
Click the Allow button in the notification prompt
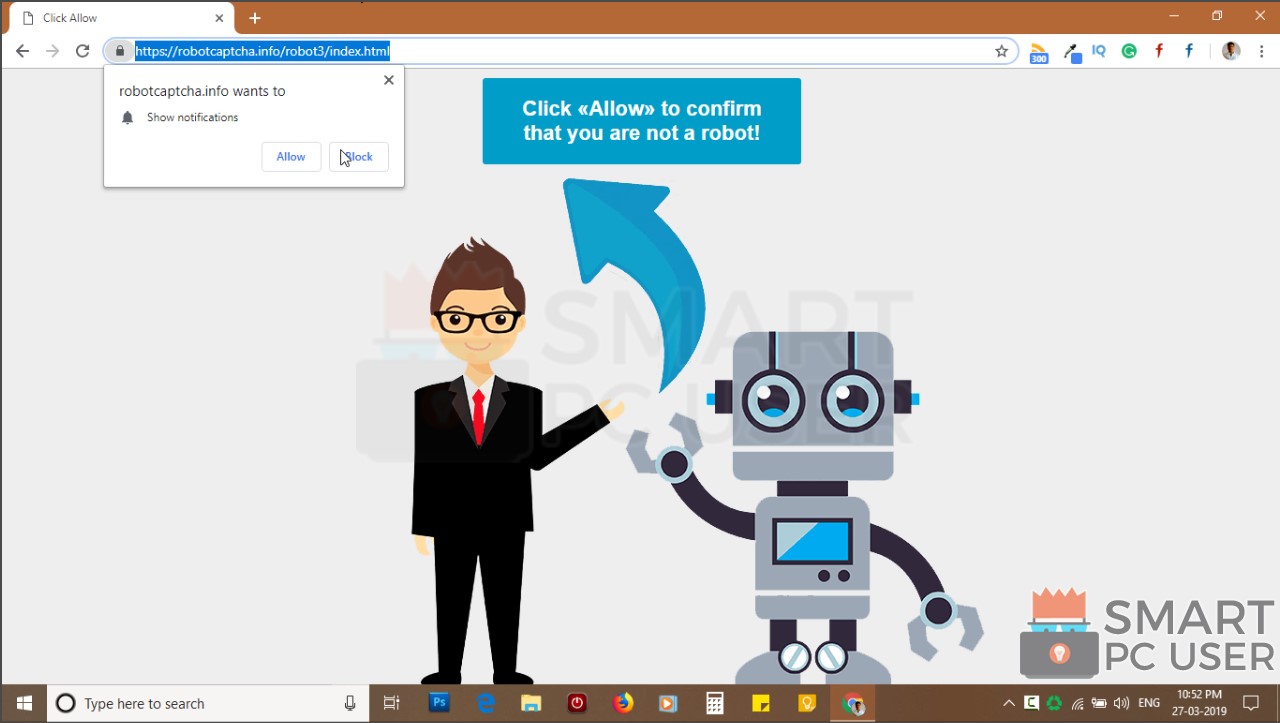pos(290,156)
